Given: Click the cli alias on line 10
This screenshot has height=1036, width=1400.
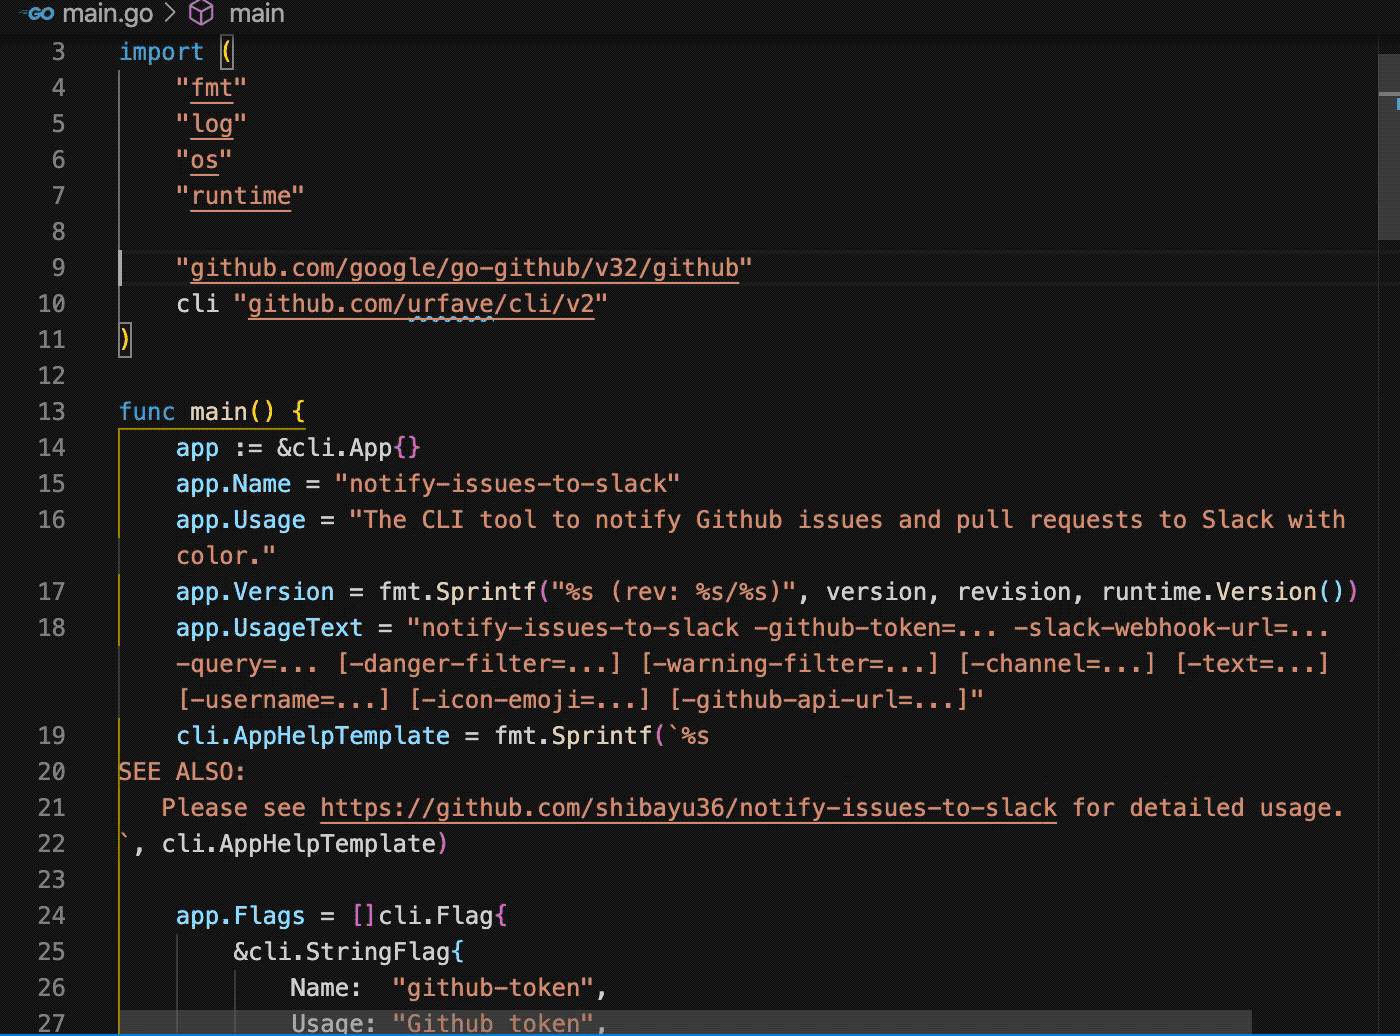Looking at the screenshot, I should 197,304.
